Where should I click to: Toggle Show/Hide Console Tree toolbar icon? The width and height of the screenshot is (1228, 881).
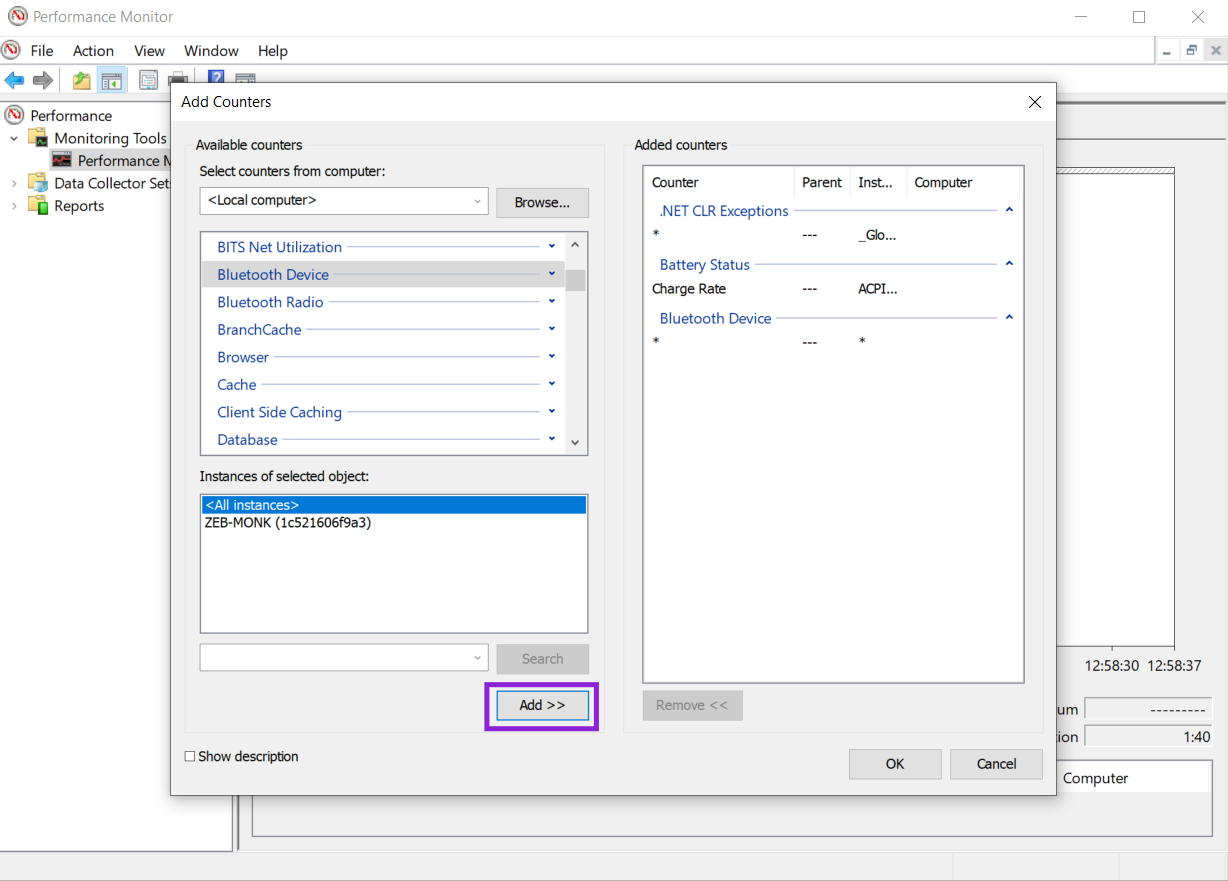[x=111, y=80]
